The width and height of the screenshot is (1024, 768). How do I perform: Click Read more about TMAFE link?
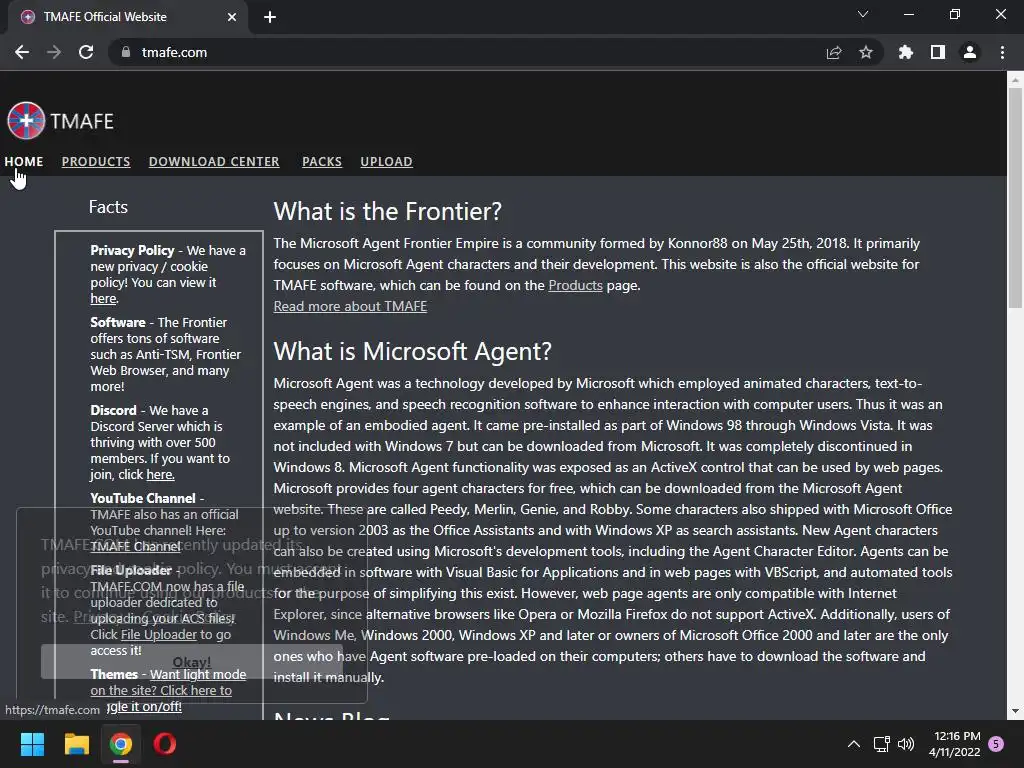(x=350, y=306)
